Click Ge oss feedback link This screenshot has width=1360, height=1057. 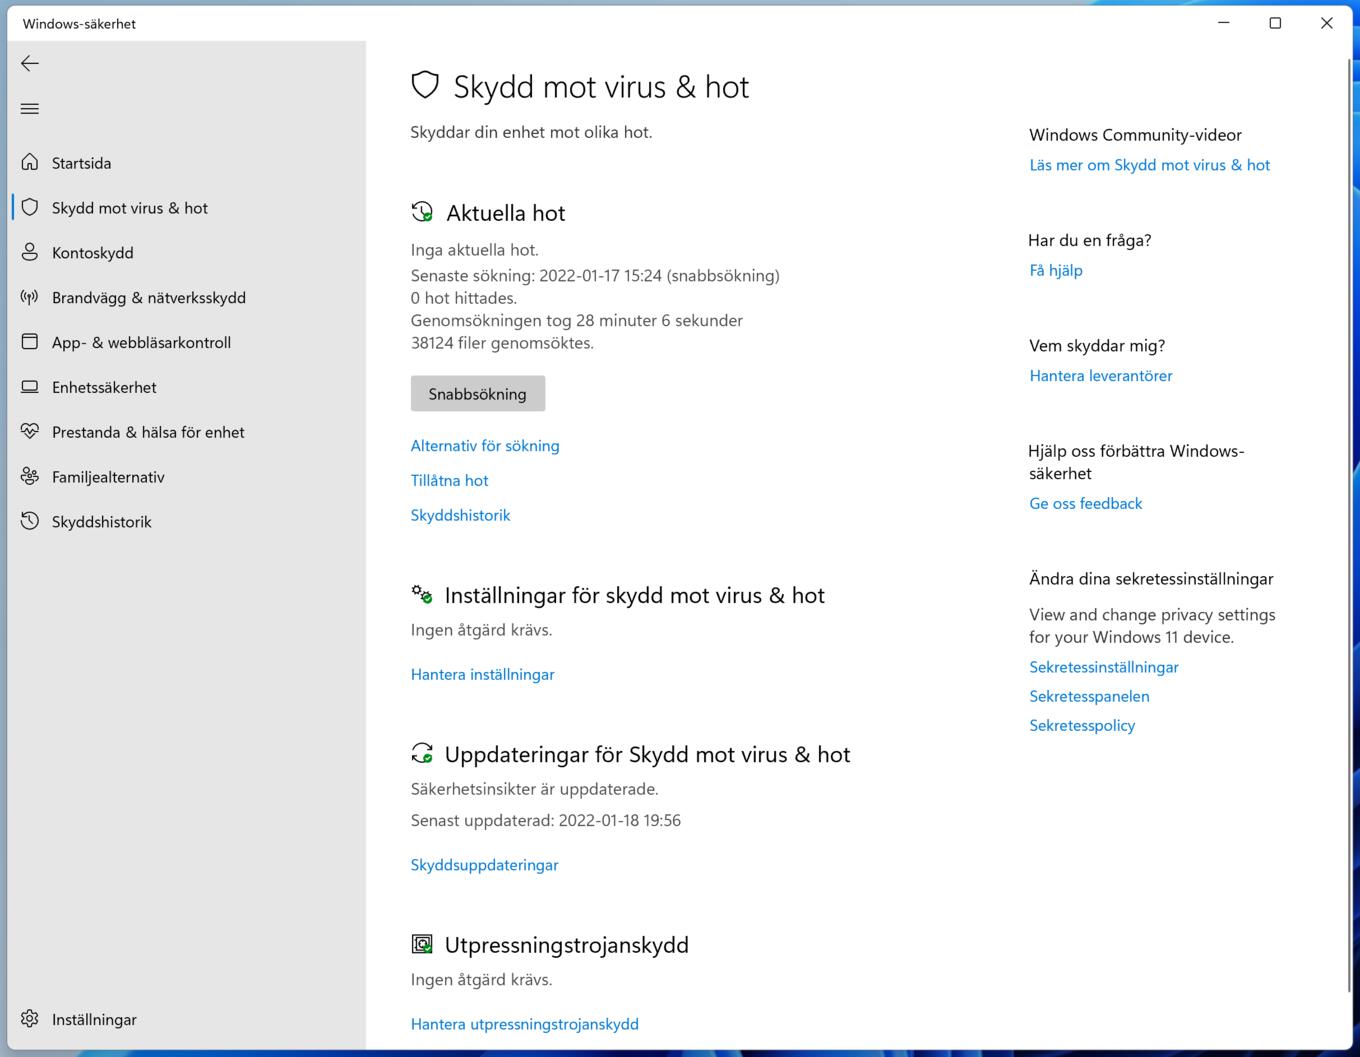1085,504
